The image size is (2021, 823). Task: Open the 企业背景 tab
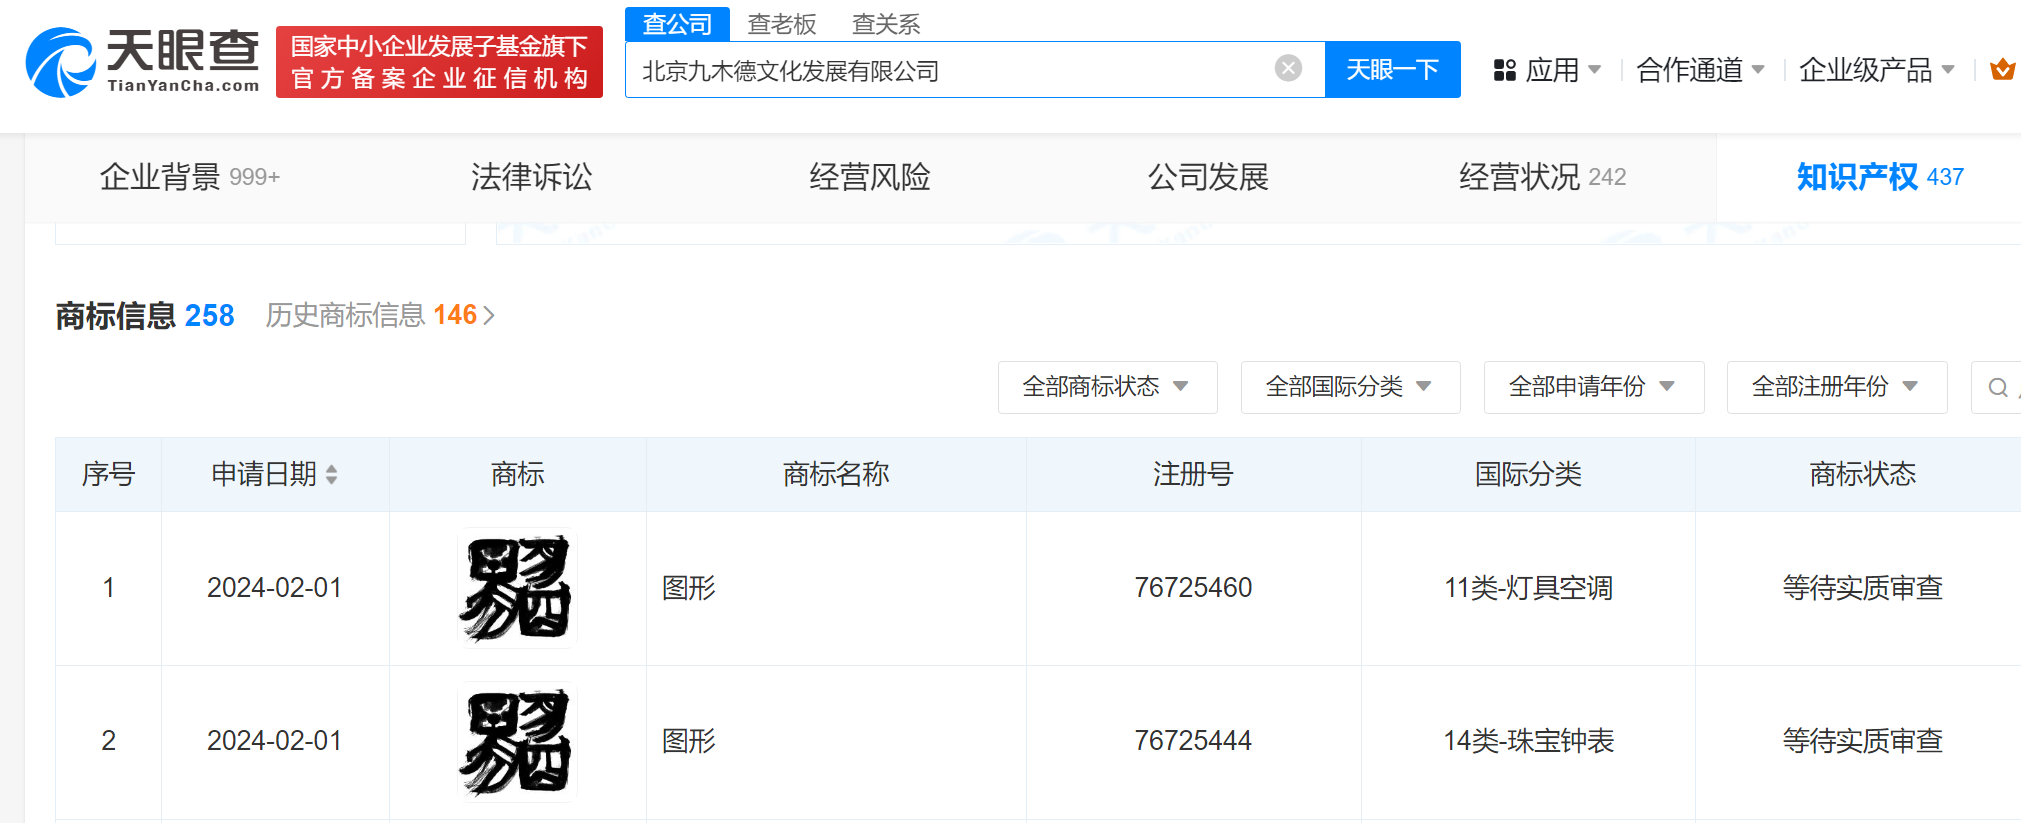[x=190, y=177]
